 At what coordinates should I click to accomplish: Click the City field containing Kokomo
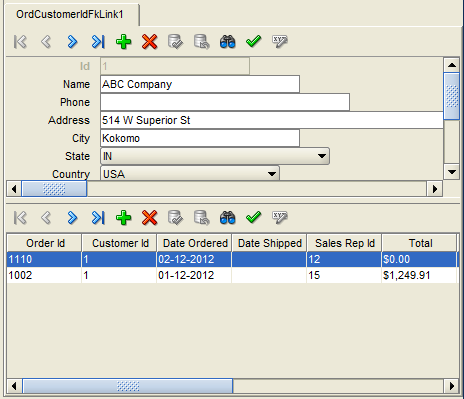[x=200, y=138]
